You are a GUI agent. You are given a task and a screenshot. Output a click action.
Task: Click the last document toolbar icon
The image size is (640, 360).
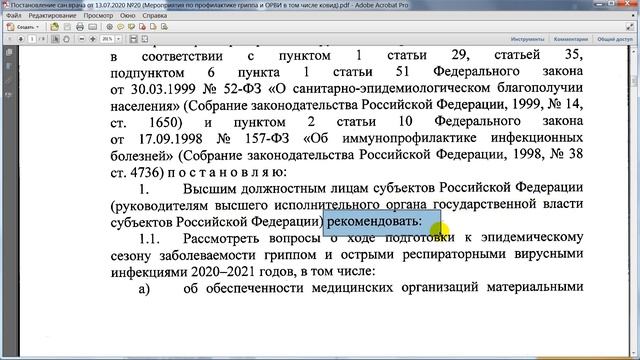pyautogui.click(x=164, y=27)
